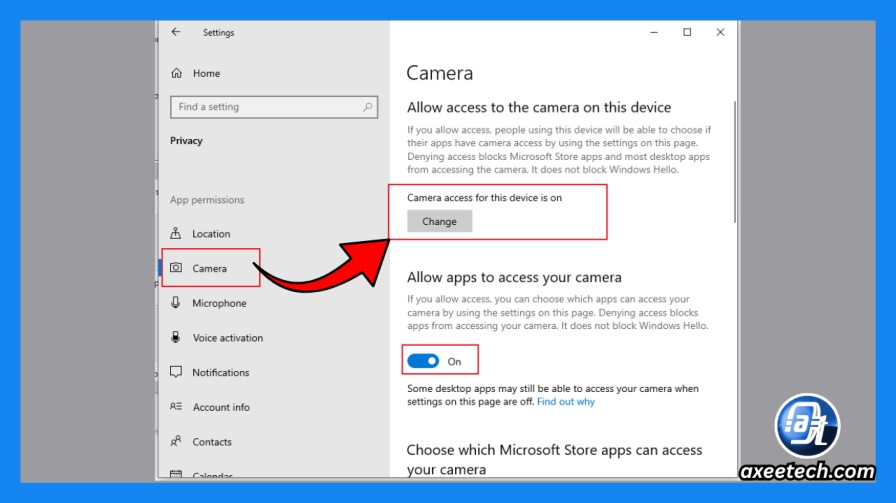Click the Microphone icon in sidebar
Screen dimensions: 896x503
[x=175, y=302]
